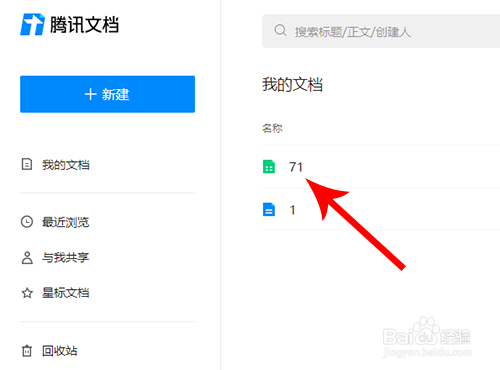Click the trash can icon for 回收站

pos(27,351)
